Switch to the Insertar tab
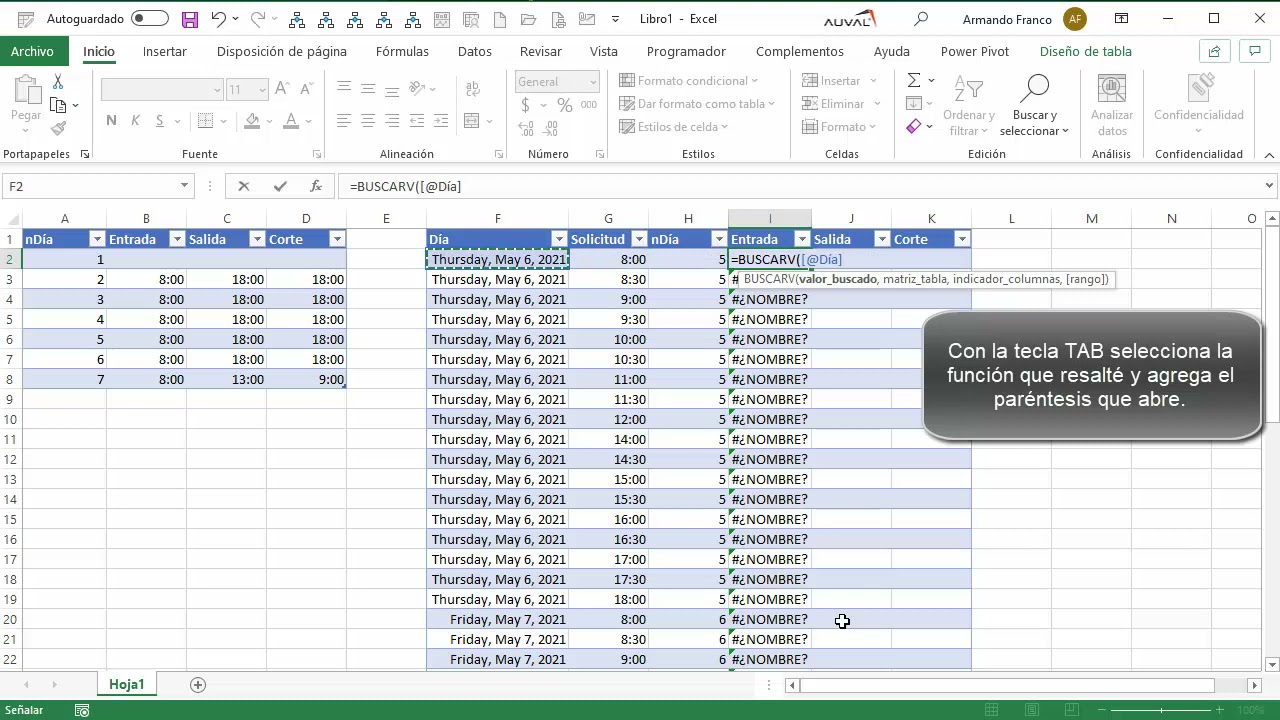 pyautogui.click(x=164, y=52)
